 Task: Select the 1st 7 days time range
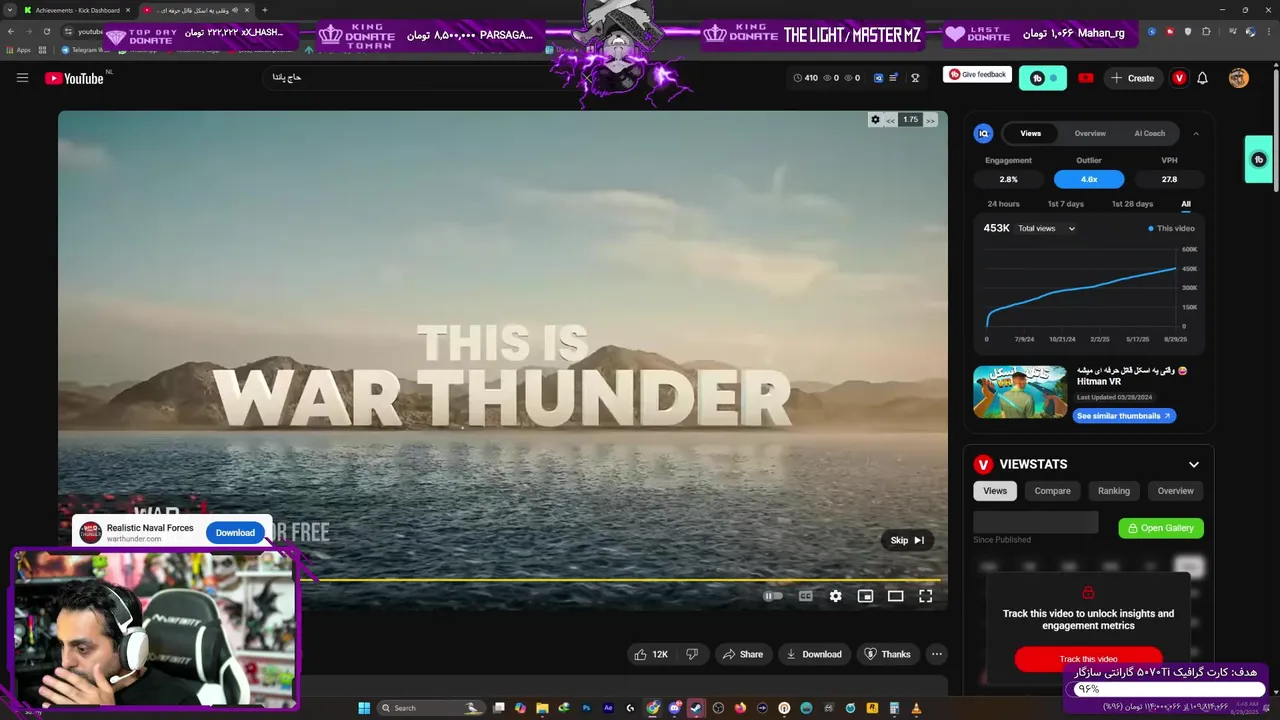tap(1065, 204)
